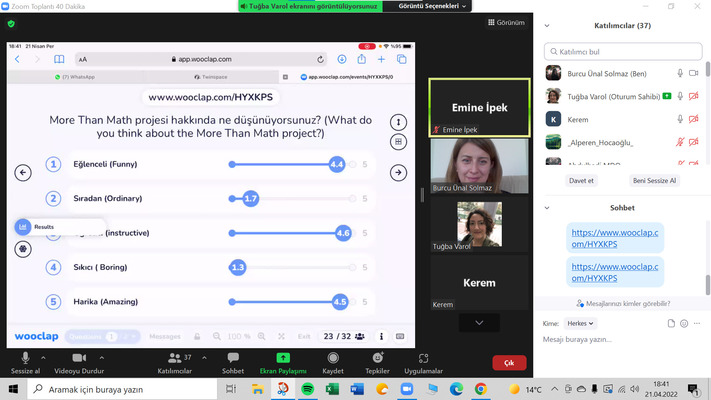
Task: Expand video options arrow beside Videoyu Durdur
Action: [102, 358]
